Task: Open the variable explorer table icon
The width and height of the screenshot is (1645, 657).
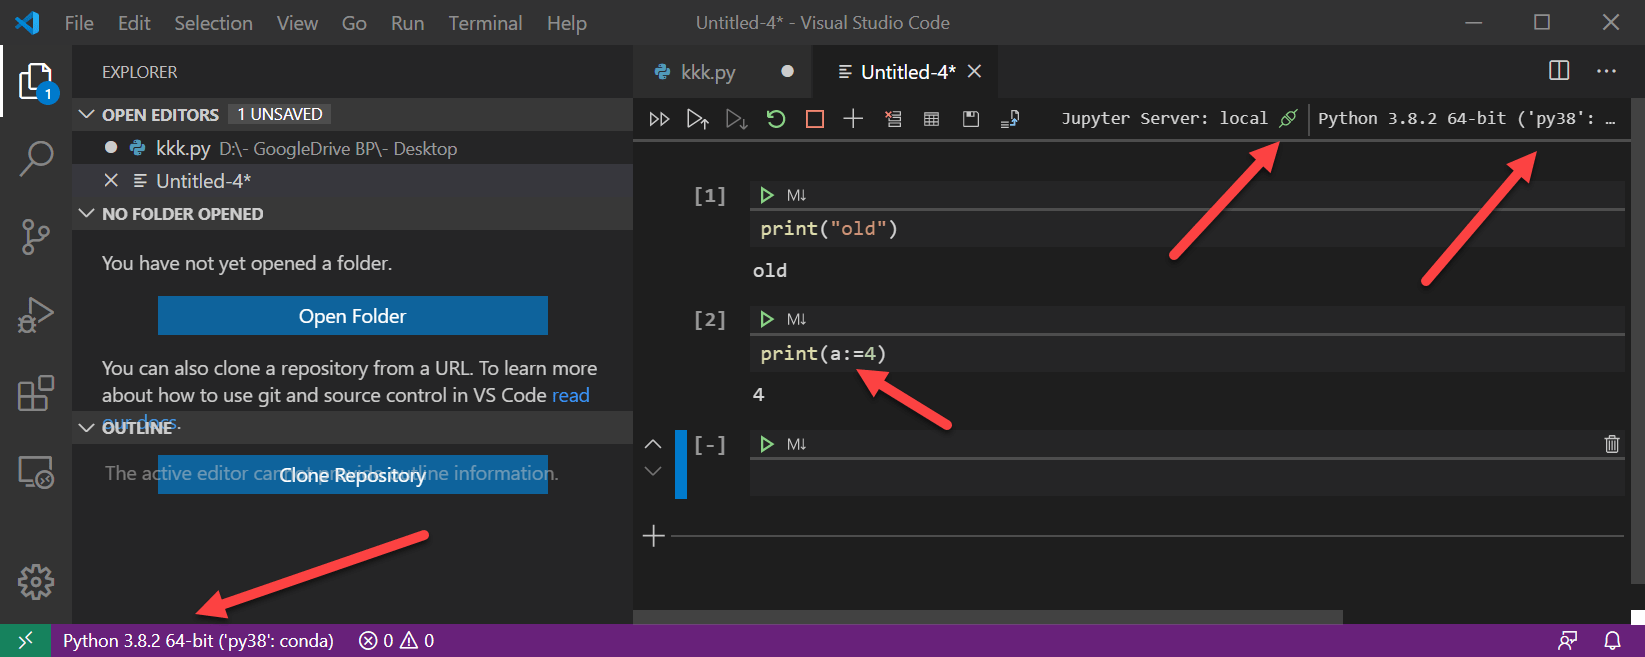Action: pos(931,119)
